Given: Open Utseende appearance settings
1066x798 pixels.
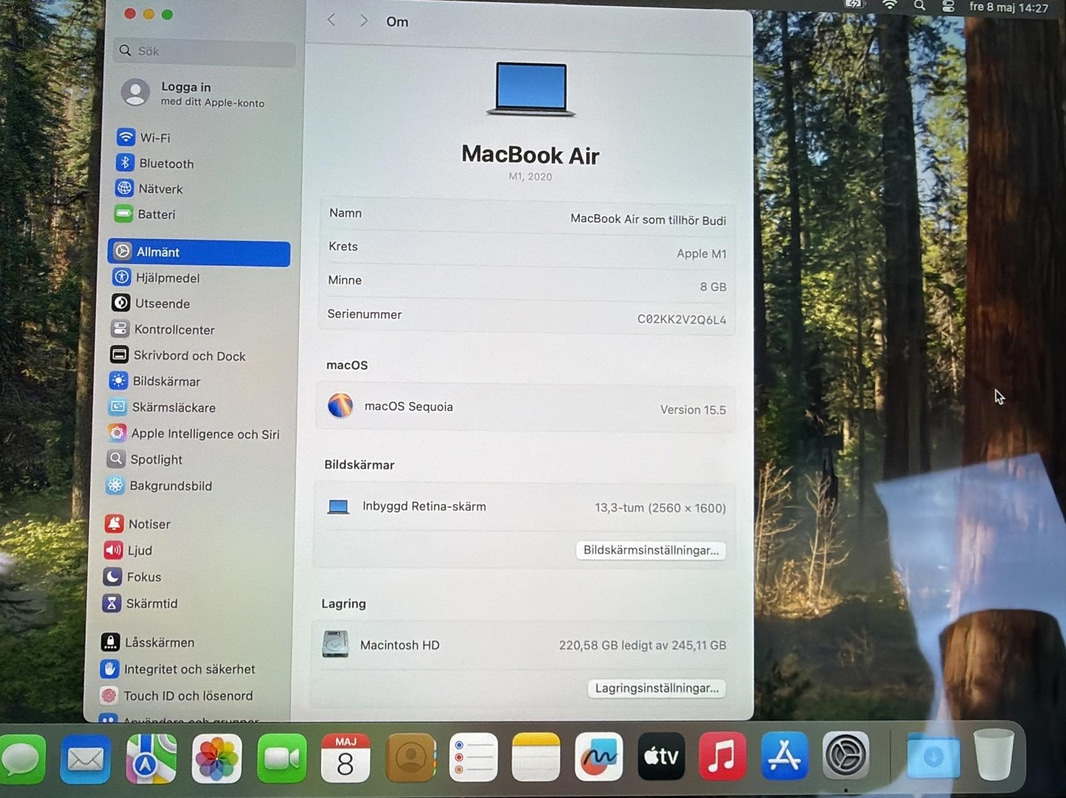Looking at the screenshot, I should point(151,303).
